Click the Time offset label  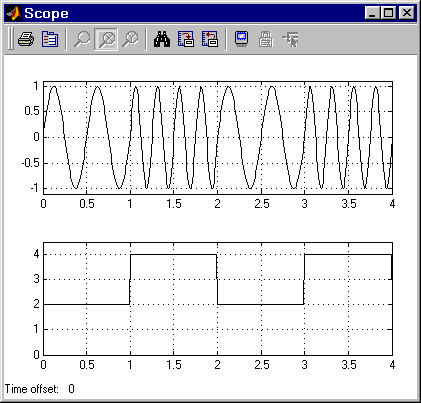coord(32,389)
